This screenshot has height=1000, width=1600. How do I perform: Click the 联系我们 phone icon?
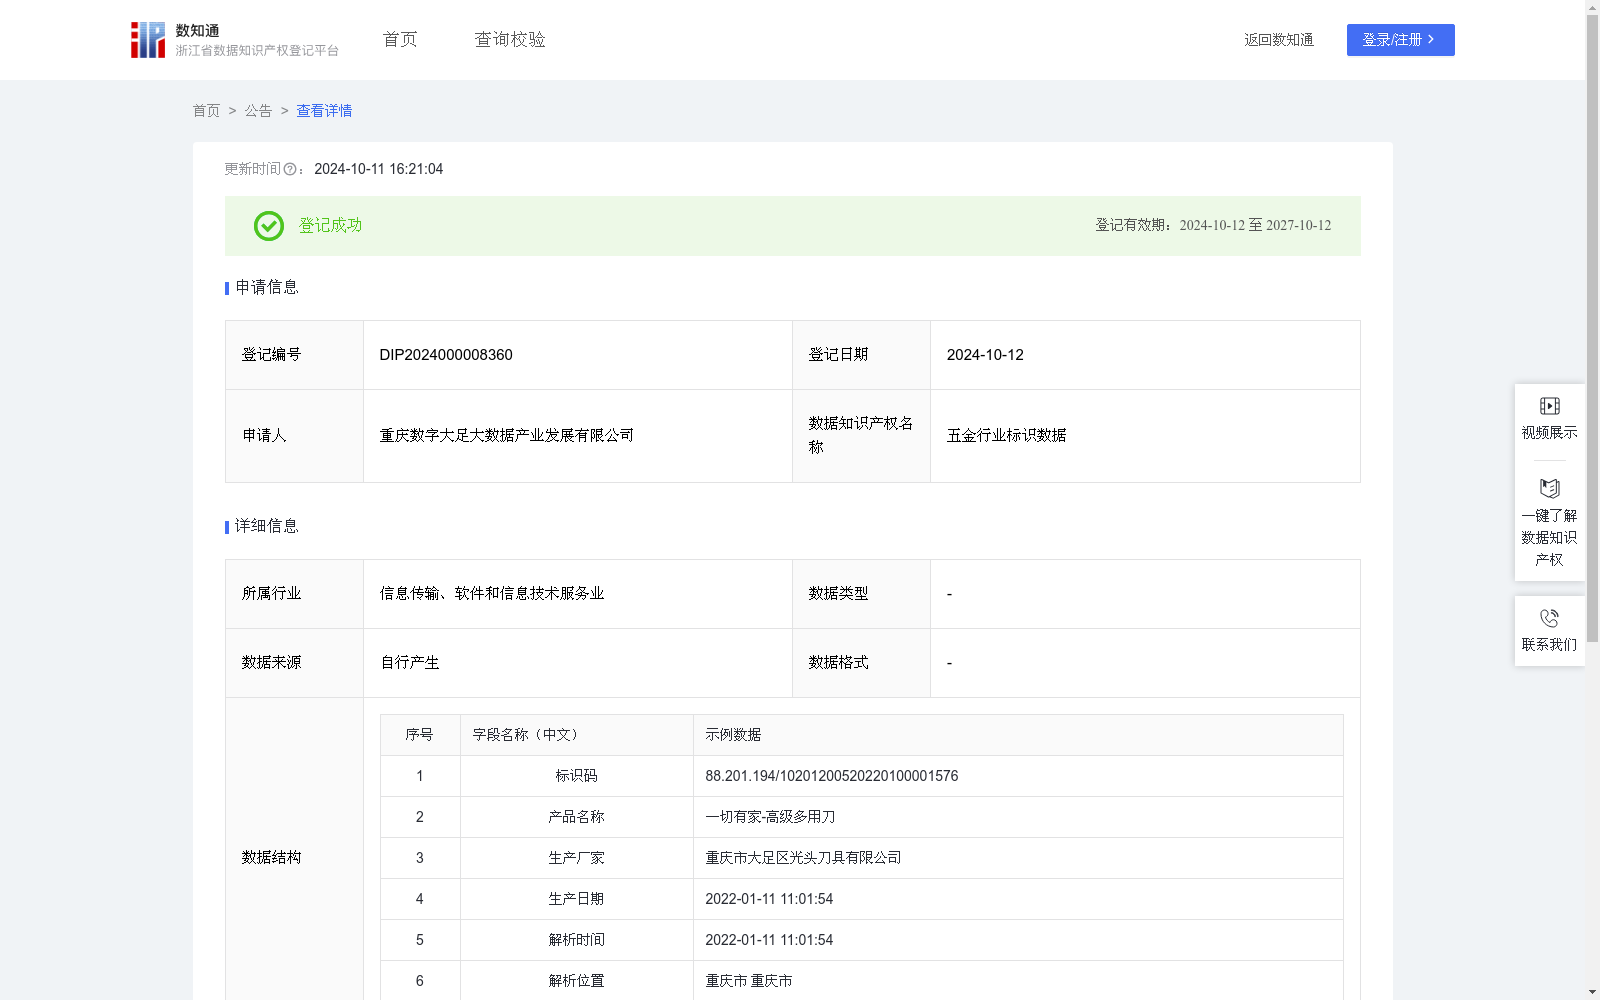1549,619
